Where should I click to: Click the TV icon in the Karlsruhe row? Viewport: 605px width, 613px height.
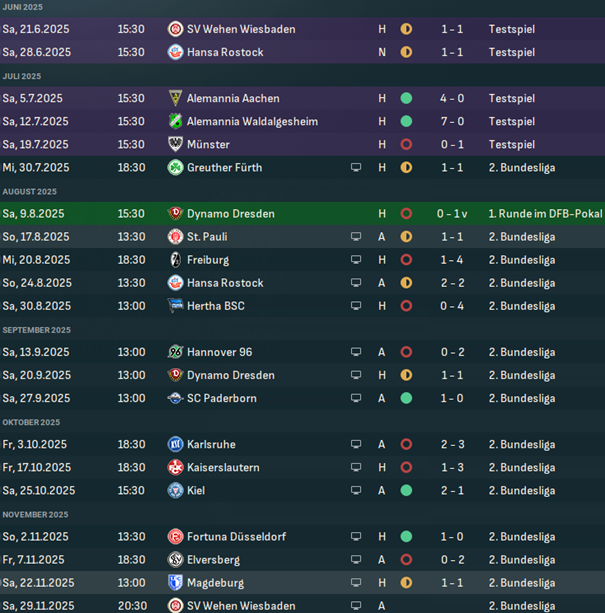[x=355, y=445]
